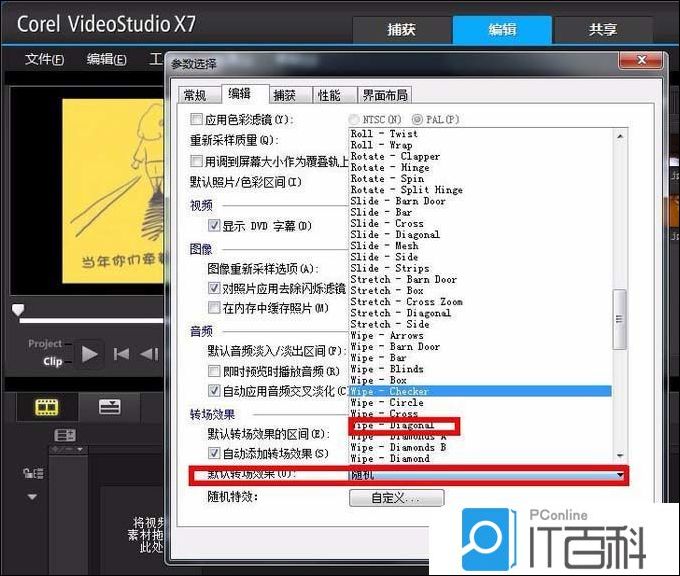Screen dimensions: 680x576
Task: Toggle 对照片应用去除闪烁滤镜 checkbox
Action: pyautogui.click(x=214, y=288)
